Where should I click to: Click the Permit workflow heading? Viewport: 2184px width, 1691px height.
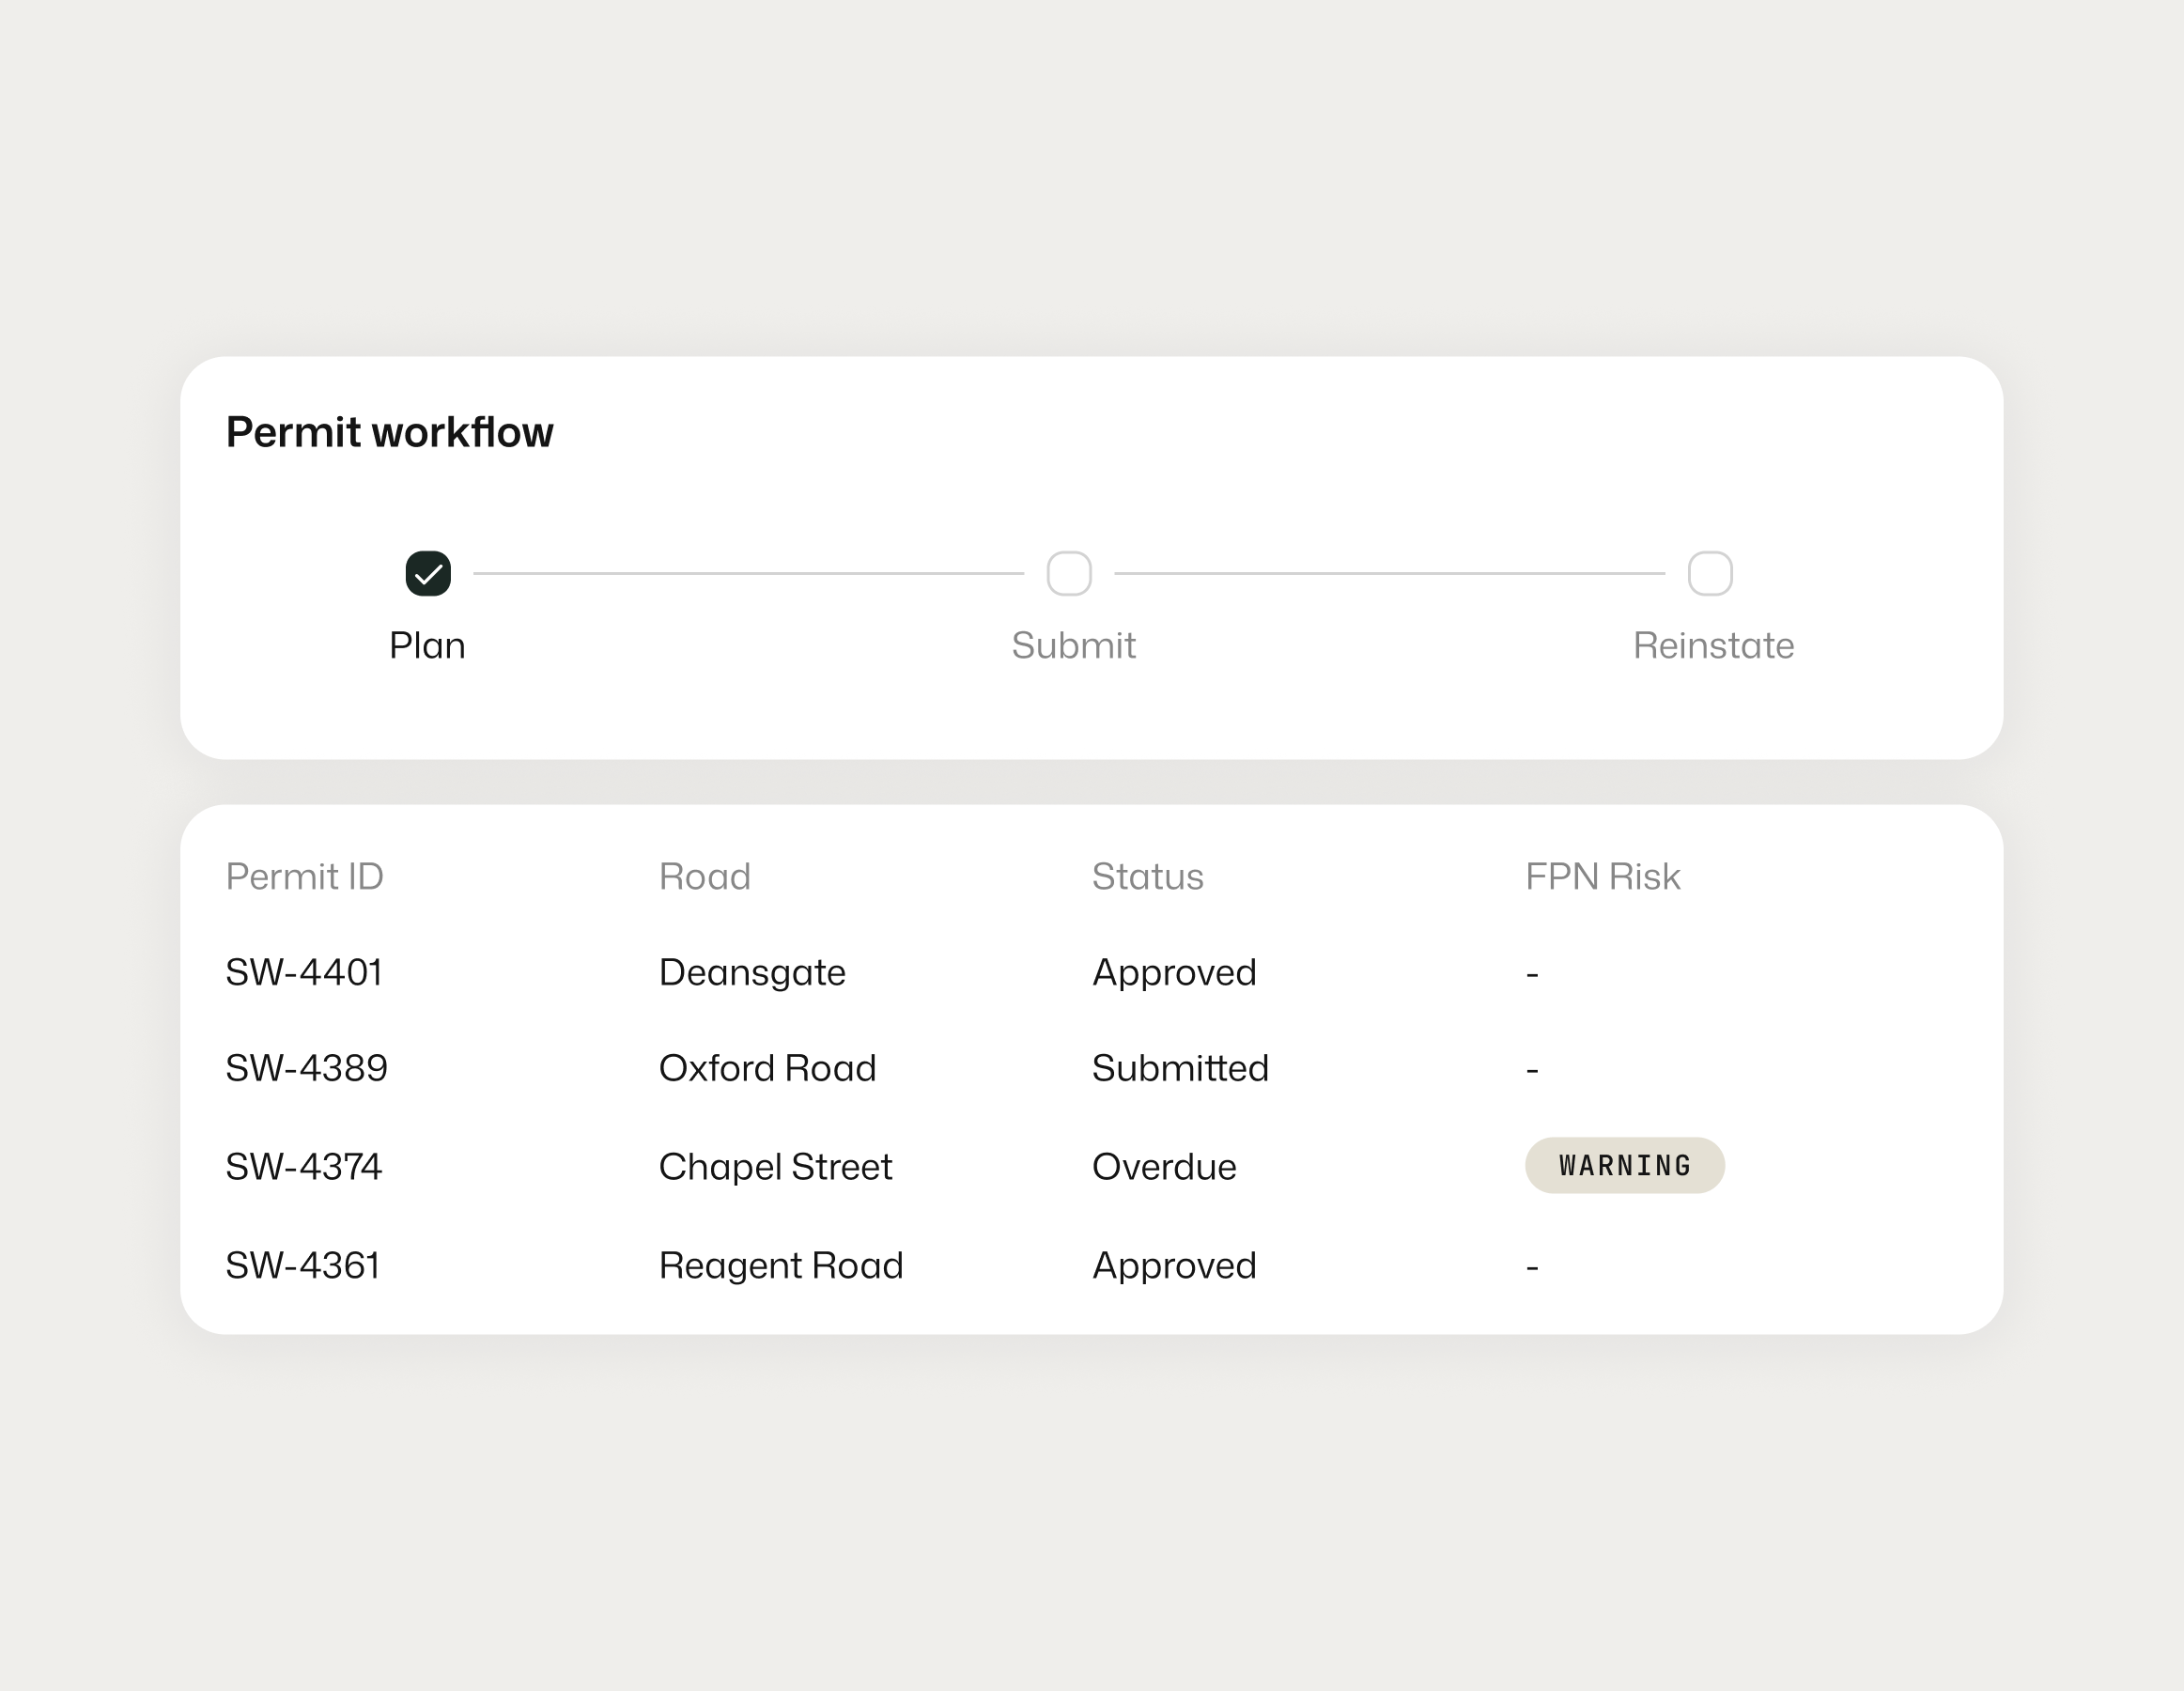point(389,433)
